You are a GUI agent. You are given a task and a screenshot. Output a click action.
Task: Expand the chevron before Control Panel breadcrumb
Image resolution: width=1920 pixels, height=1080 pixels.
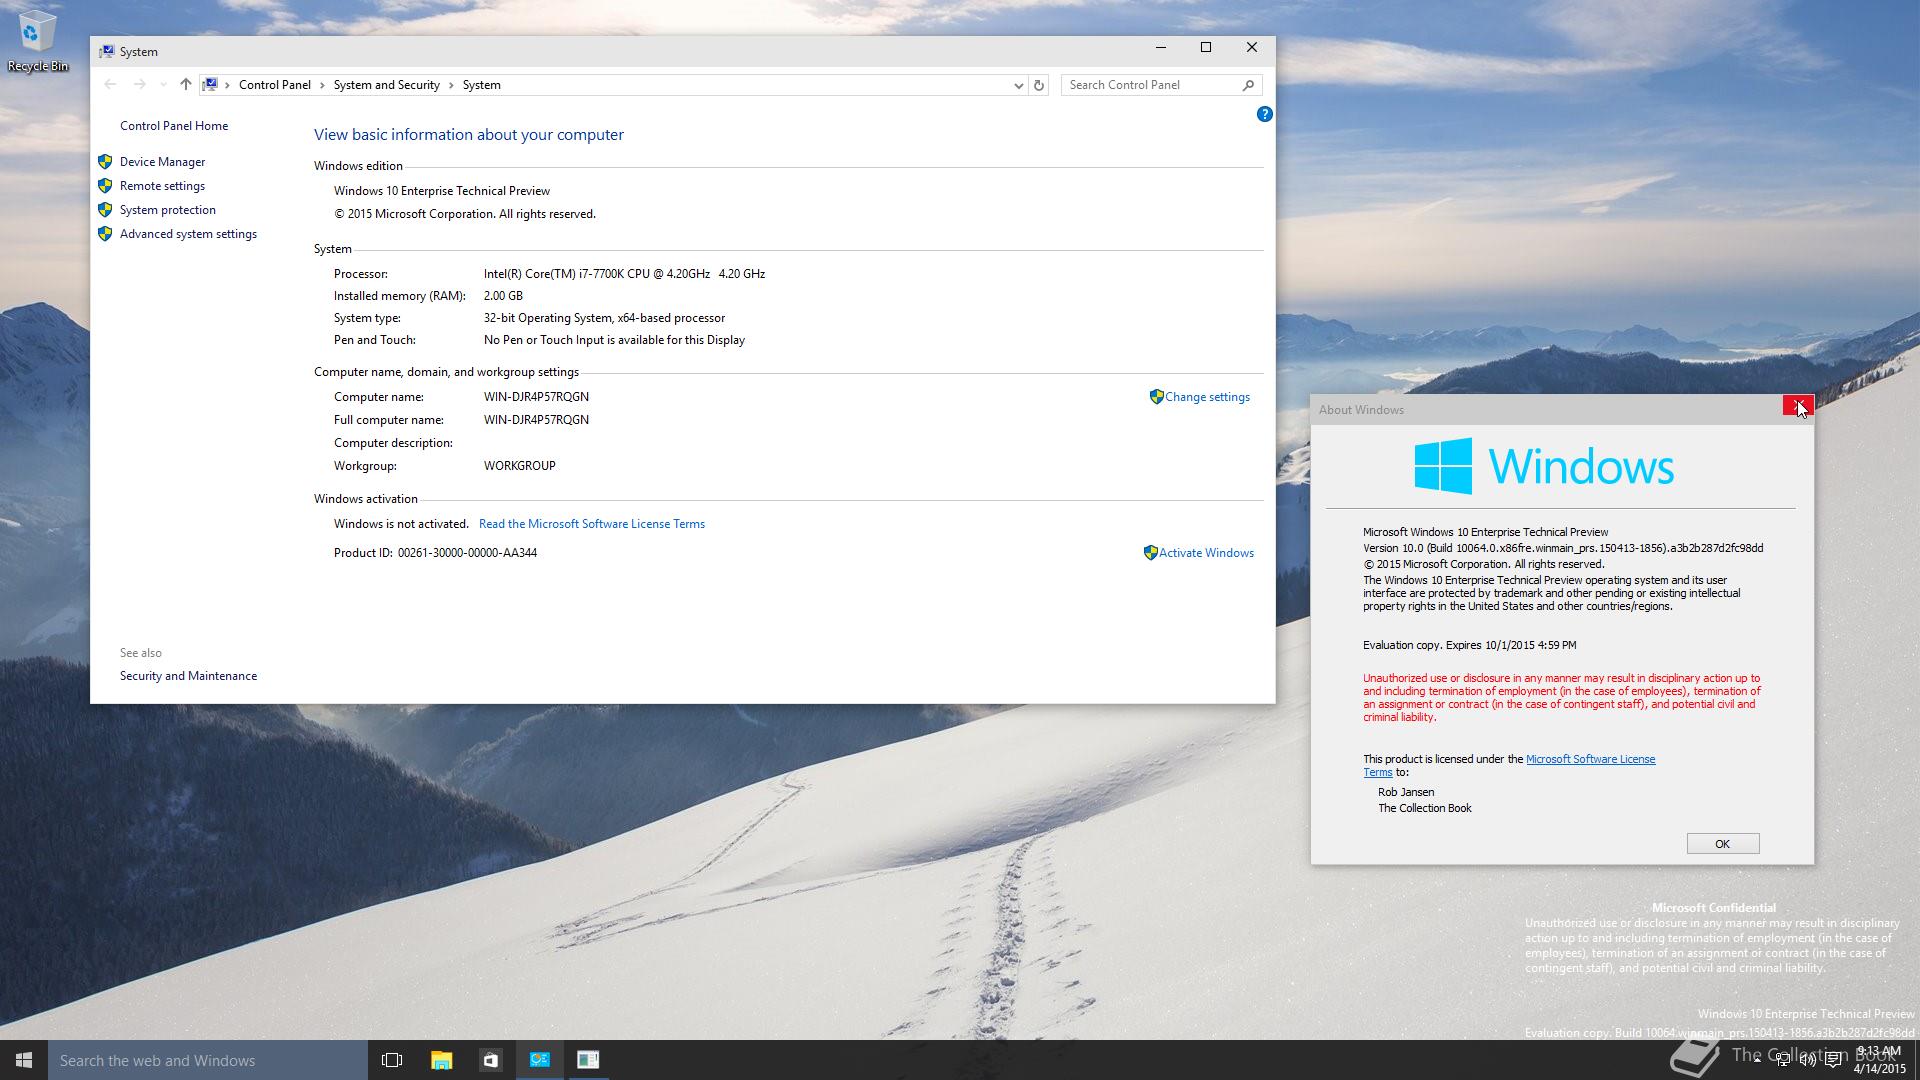[228, 85]
